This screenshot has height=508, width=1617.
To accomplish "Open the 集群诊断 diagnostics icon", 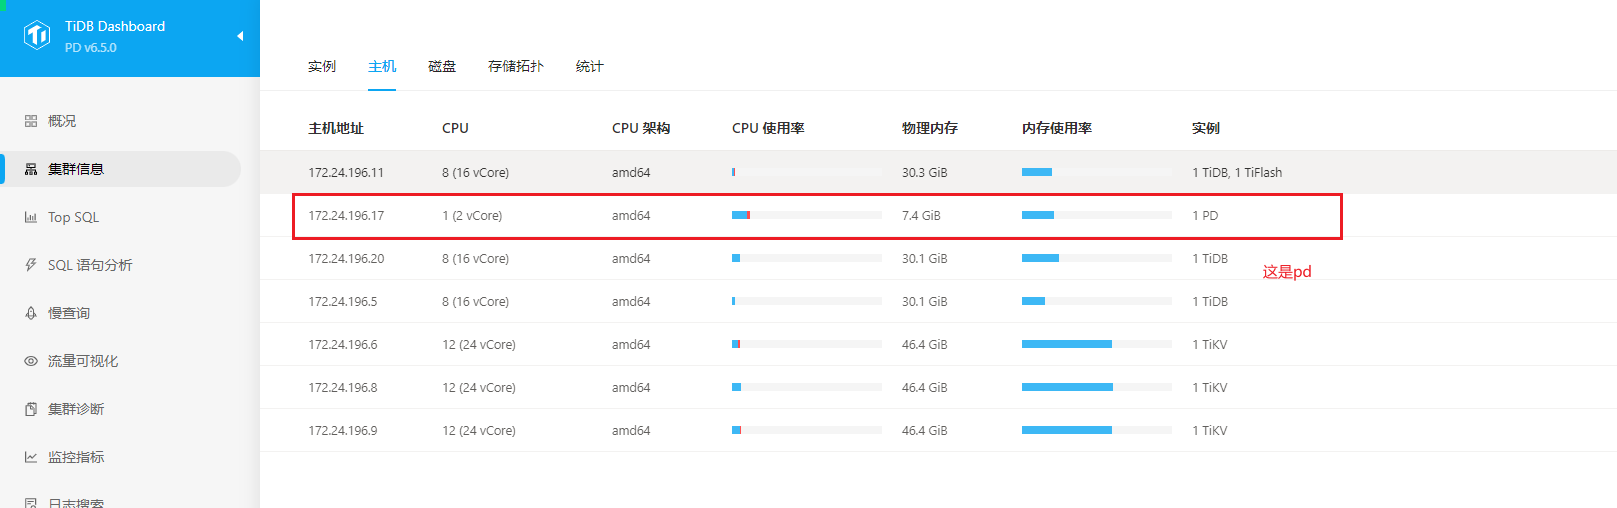I will 31,409.
